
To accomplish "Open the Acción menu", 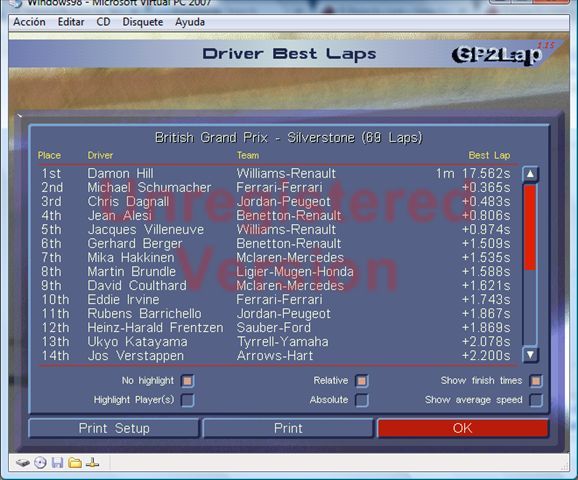I will (x=29, y=22).
